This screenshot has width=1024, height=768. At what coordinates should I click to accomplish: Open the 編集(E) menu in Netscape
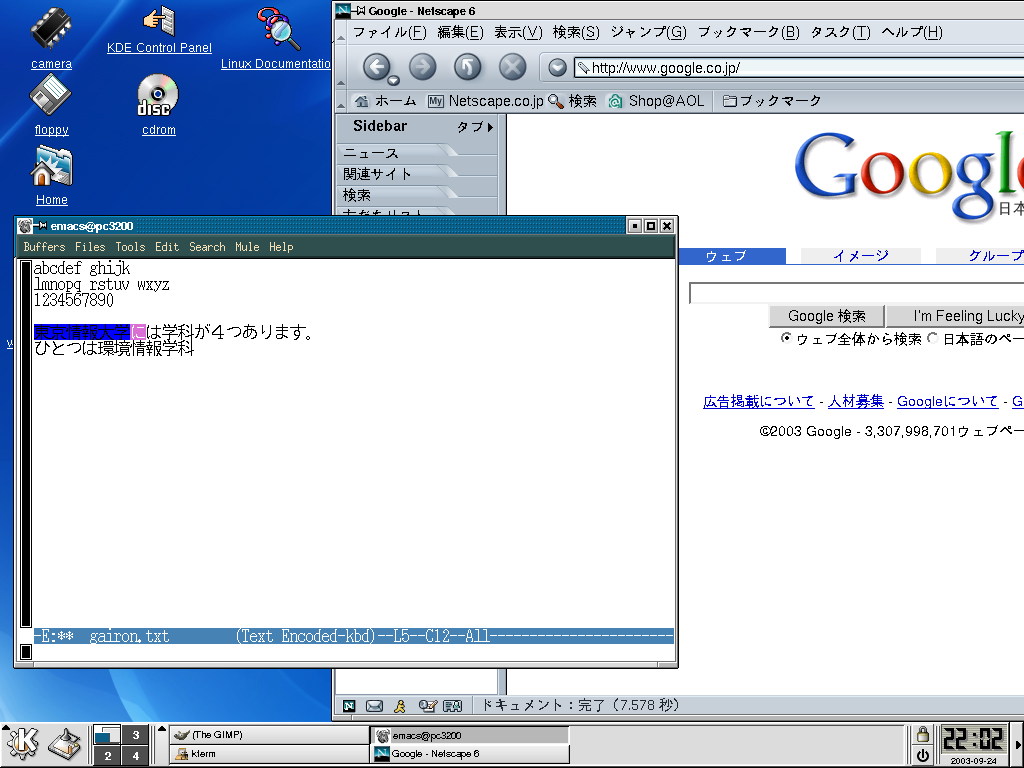[460, 32]
